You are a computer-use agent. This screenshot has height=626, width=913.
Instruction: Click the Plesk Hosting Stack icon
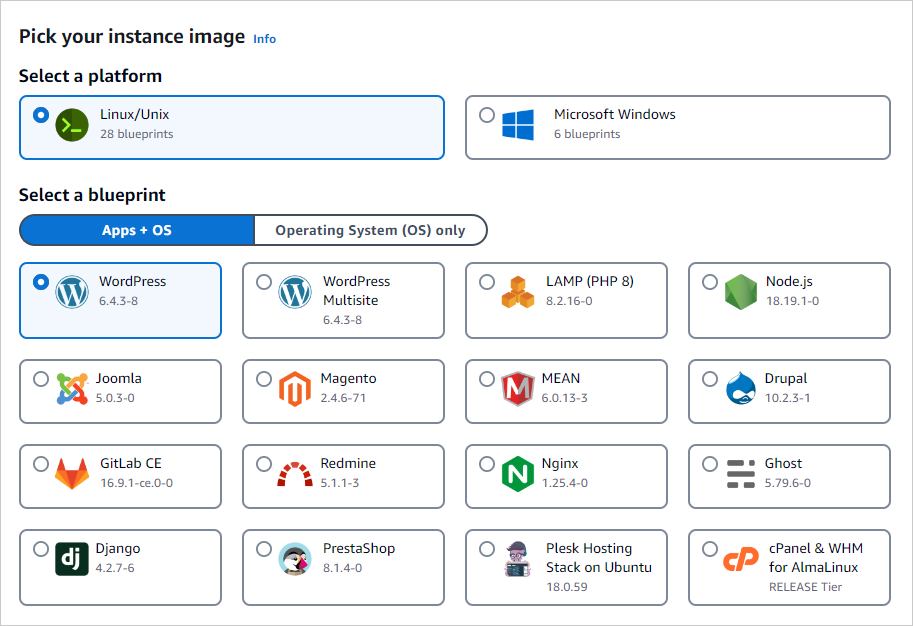pyautogui.click(x=518, y=559)
